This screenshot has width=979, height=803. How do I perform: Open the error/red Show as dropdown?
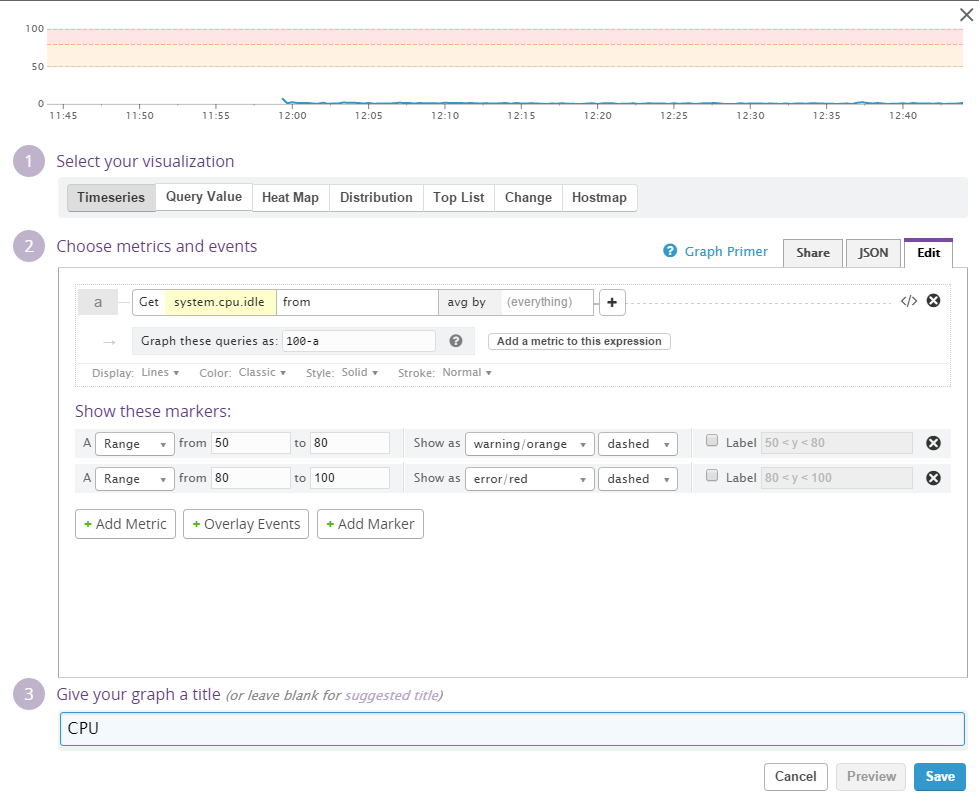pos(529,479)
